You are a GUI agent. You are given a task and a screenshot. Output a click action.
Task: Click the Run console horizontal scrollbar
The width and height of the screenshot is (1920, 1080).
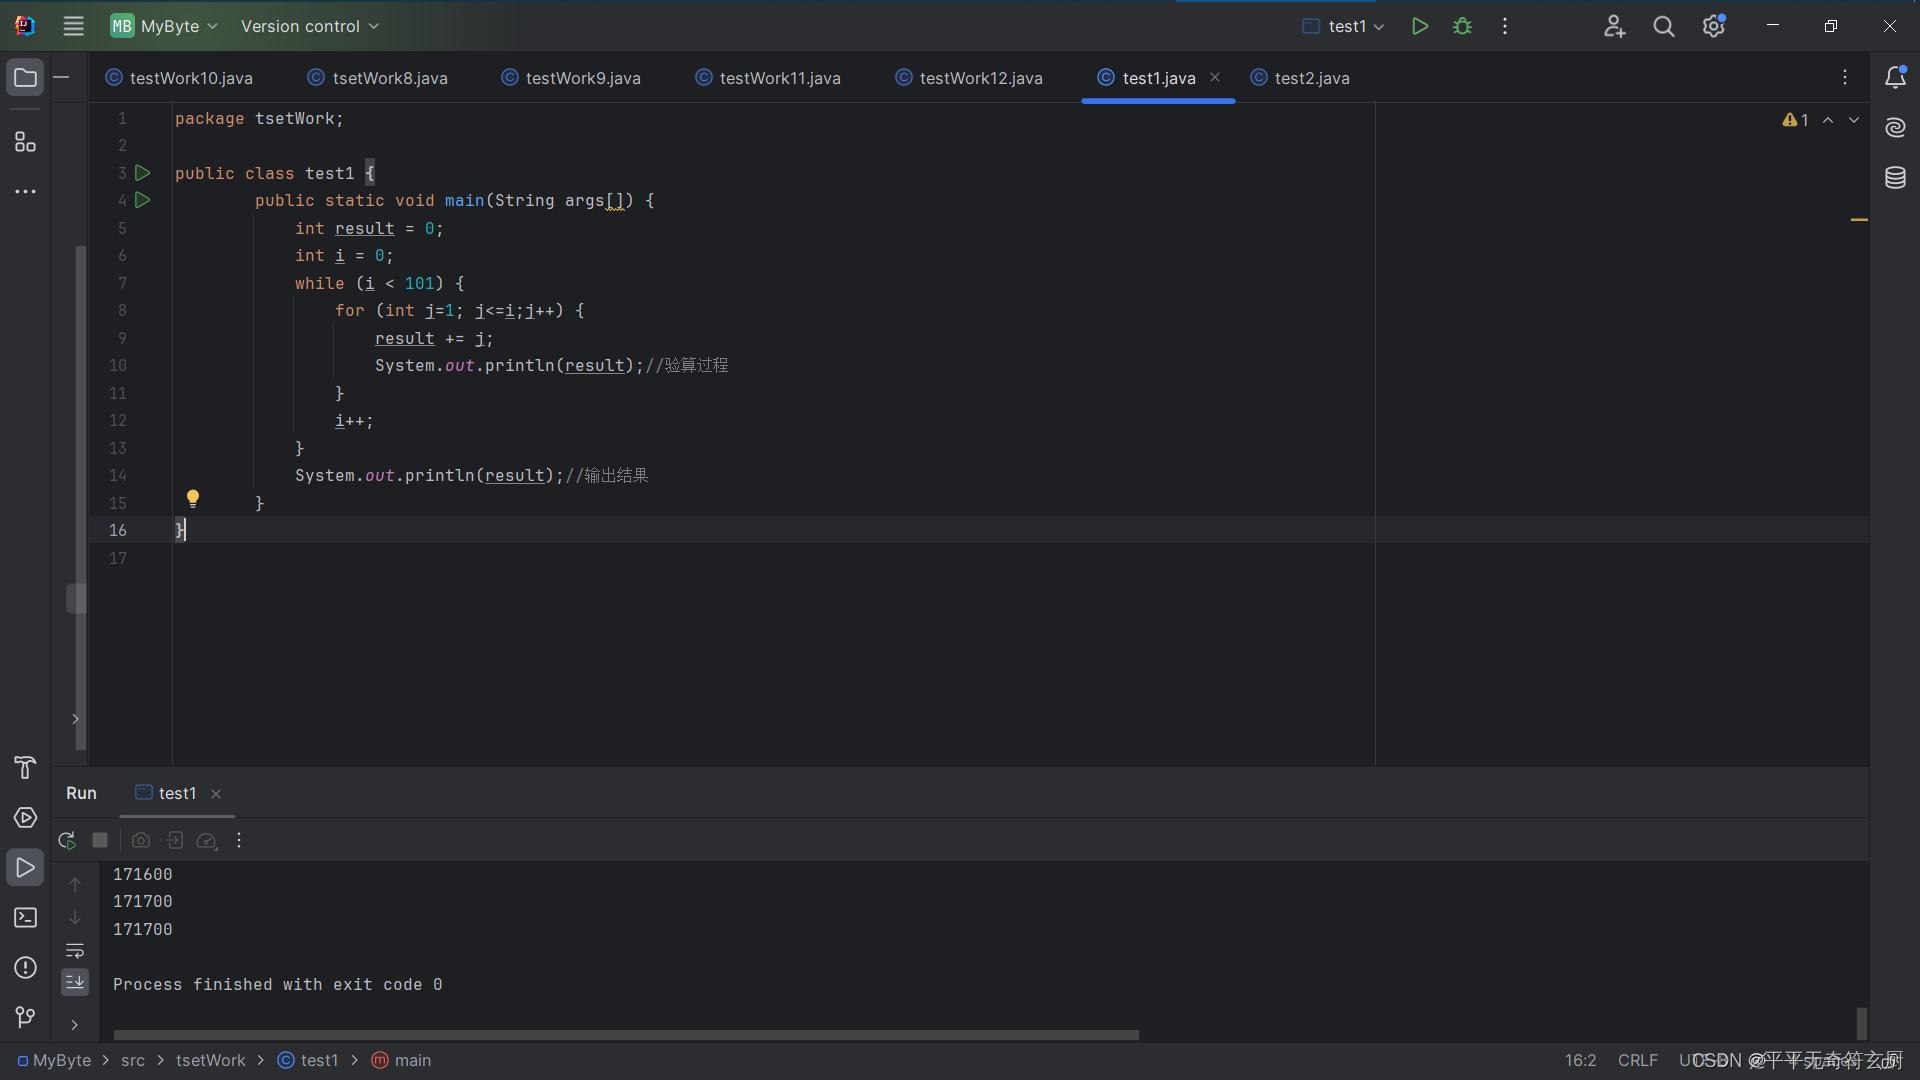pyautogui.click(x=626, y=1035)
